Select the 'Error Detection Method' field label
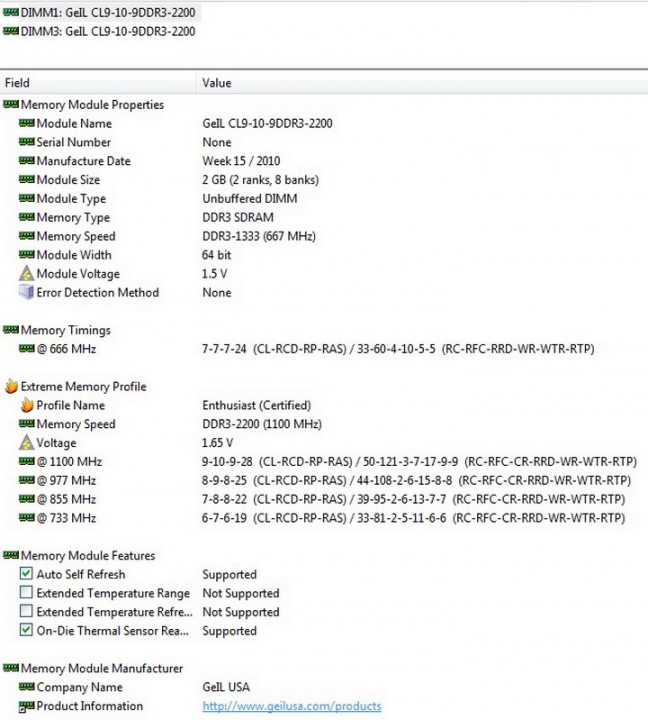The width and height of the screenshot is (648, 720). pyautogui.click(x=98, y=292)
